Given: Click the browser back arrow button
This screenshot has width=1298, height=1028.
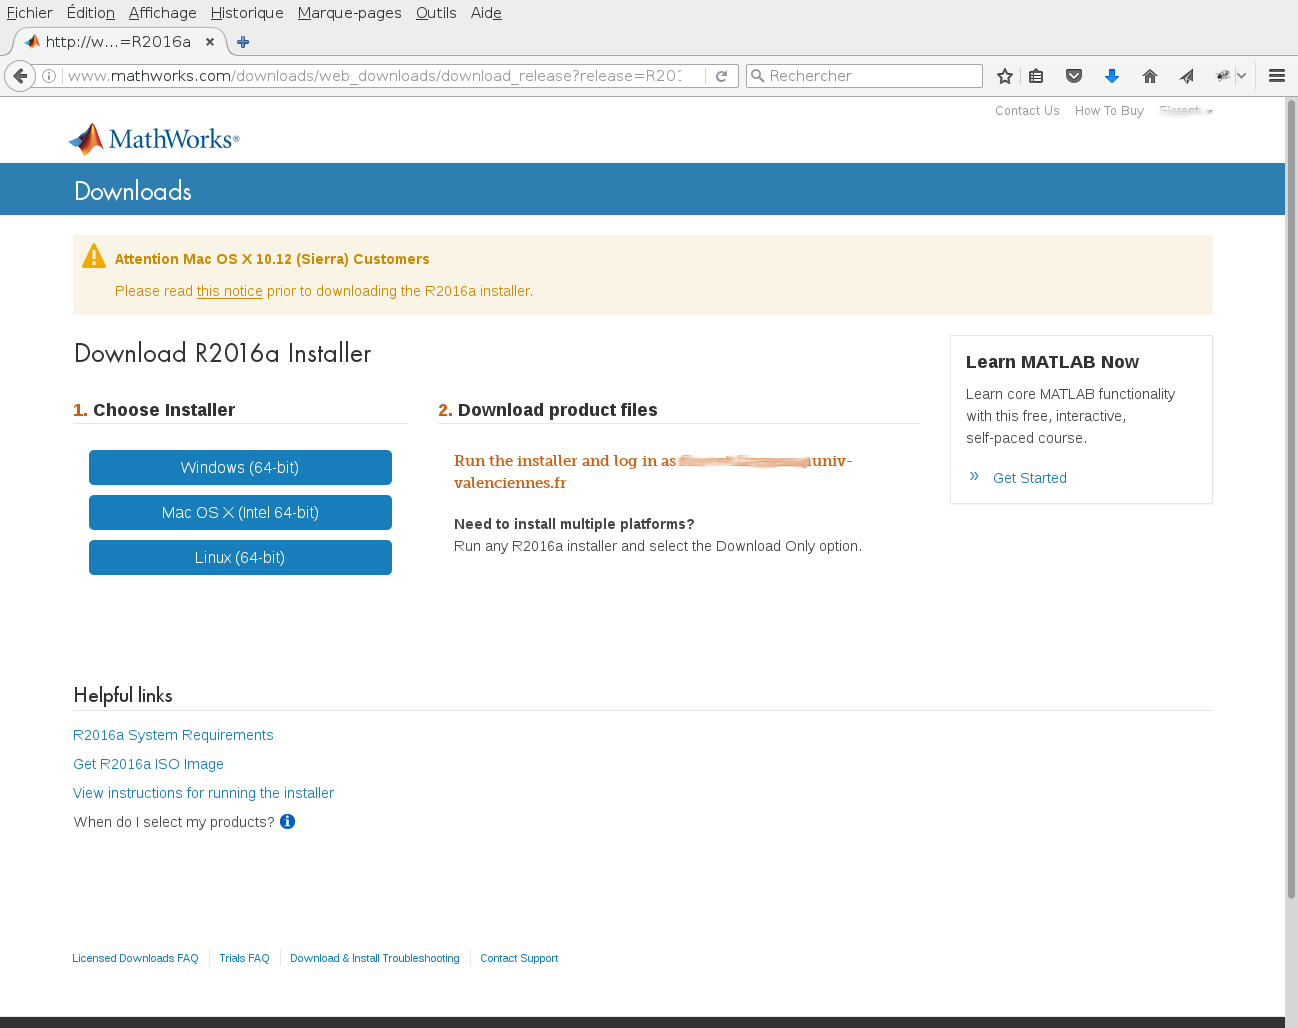Looking at the screenshot, I should click(20, 76).
